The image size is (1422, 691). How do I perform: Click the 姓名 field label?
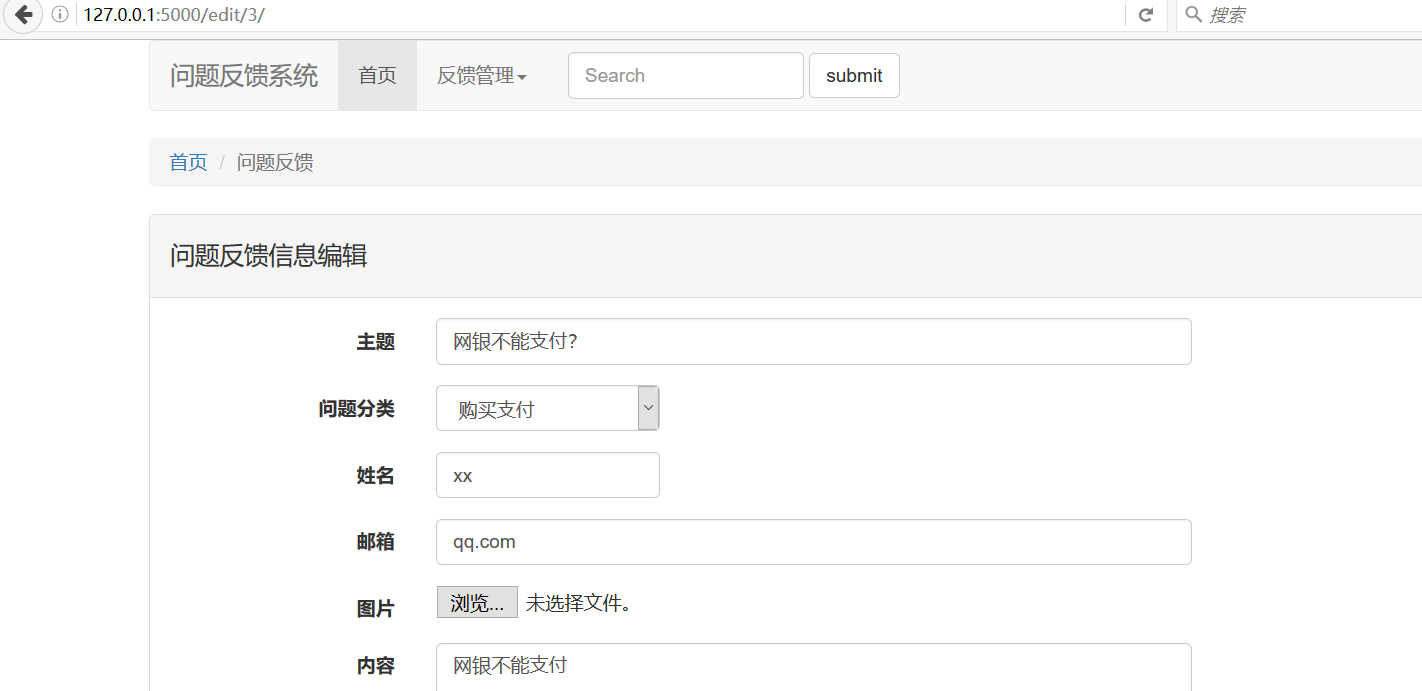[x=376, y=476]
